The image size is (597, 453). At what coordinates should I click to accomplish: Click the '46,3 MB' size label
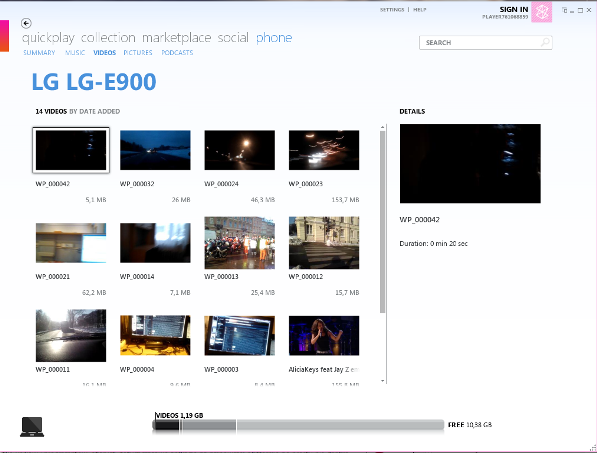[x=263, y=200]
